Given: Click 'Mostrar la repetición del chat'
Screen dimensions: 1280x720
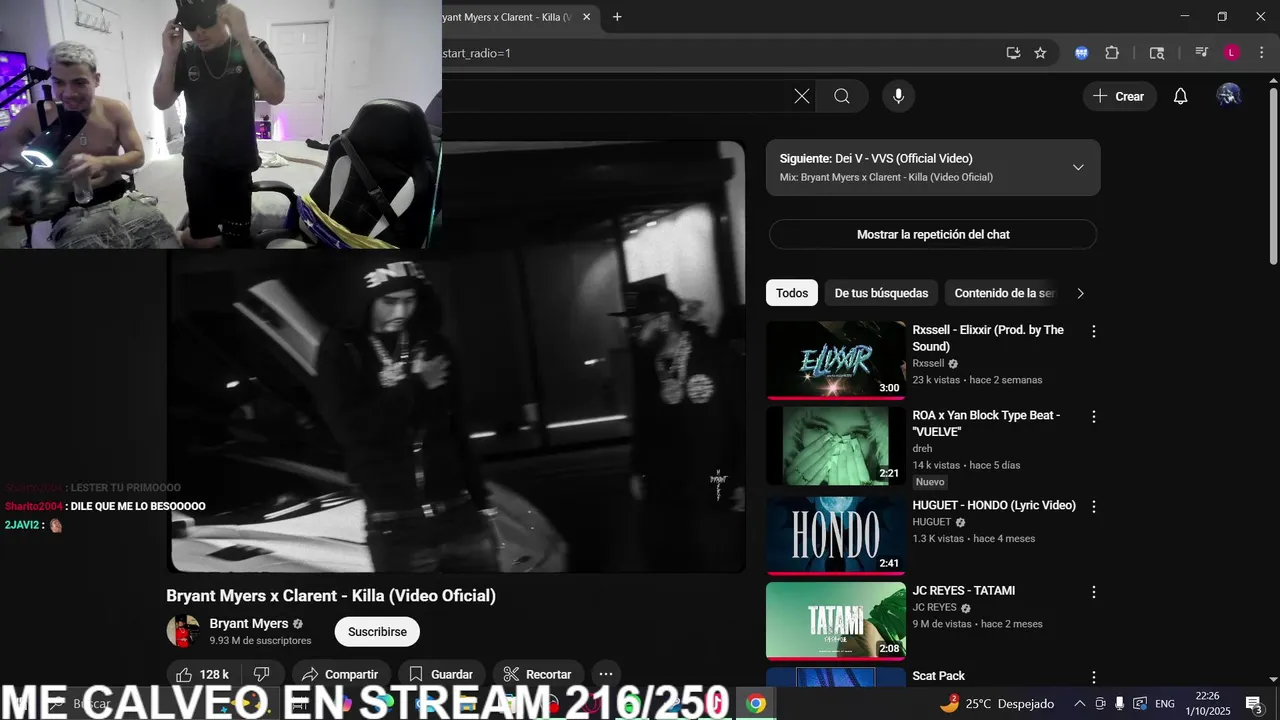Looking at the screenshot, I should (x=933, y=234).
